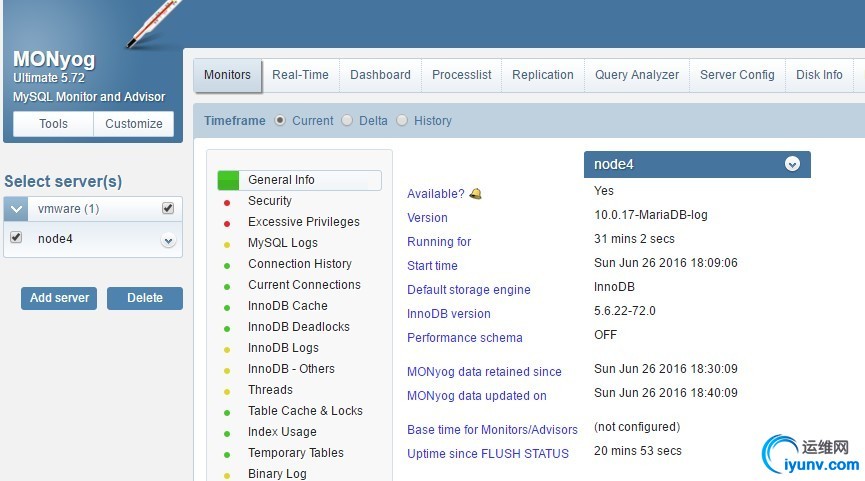This screenshot has height=481, width=865.
Task: Click the red status dot beside Excessive Privileges
Action: click(x=227, y=223)
